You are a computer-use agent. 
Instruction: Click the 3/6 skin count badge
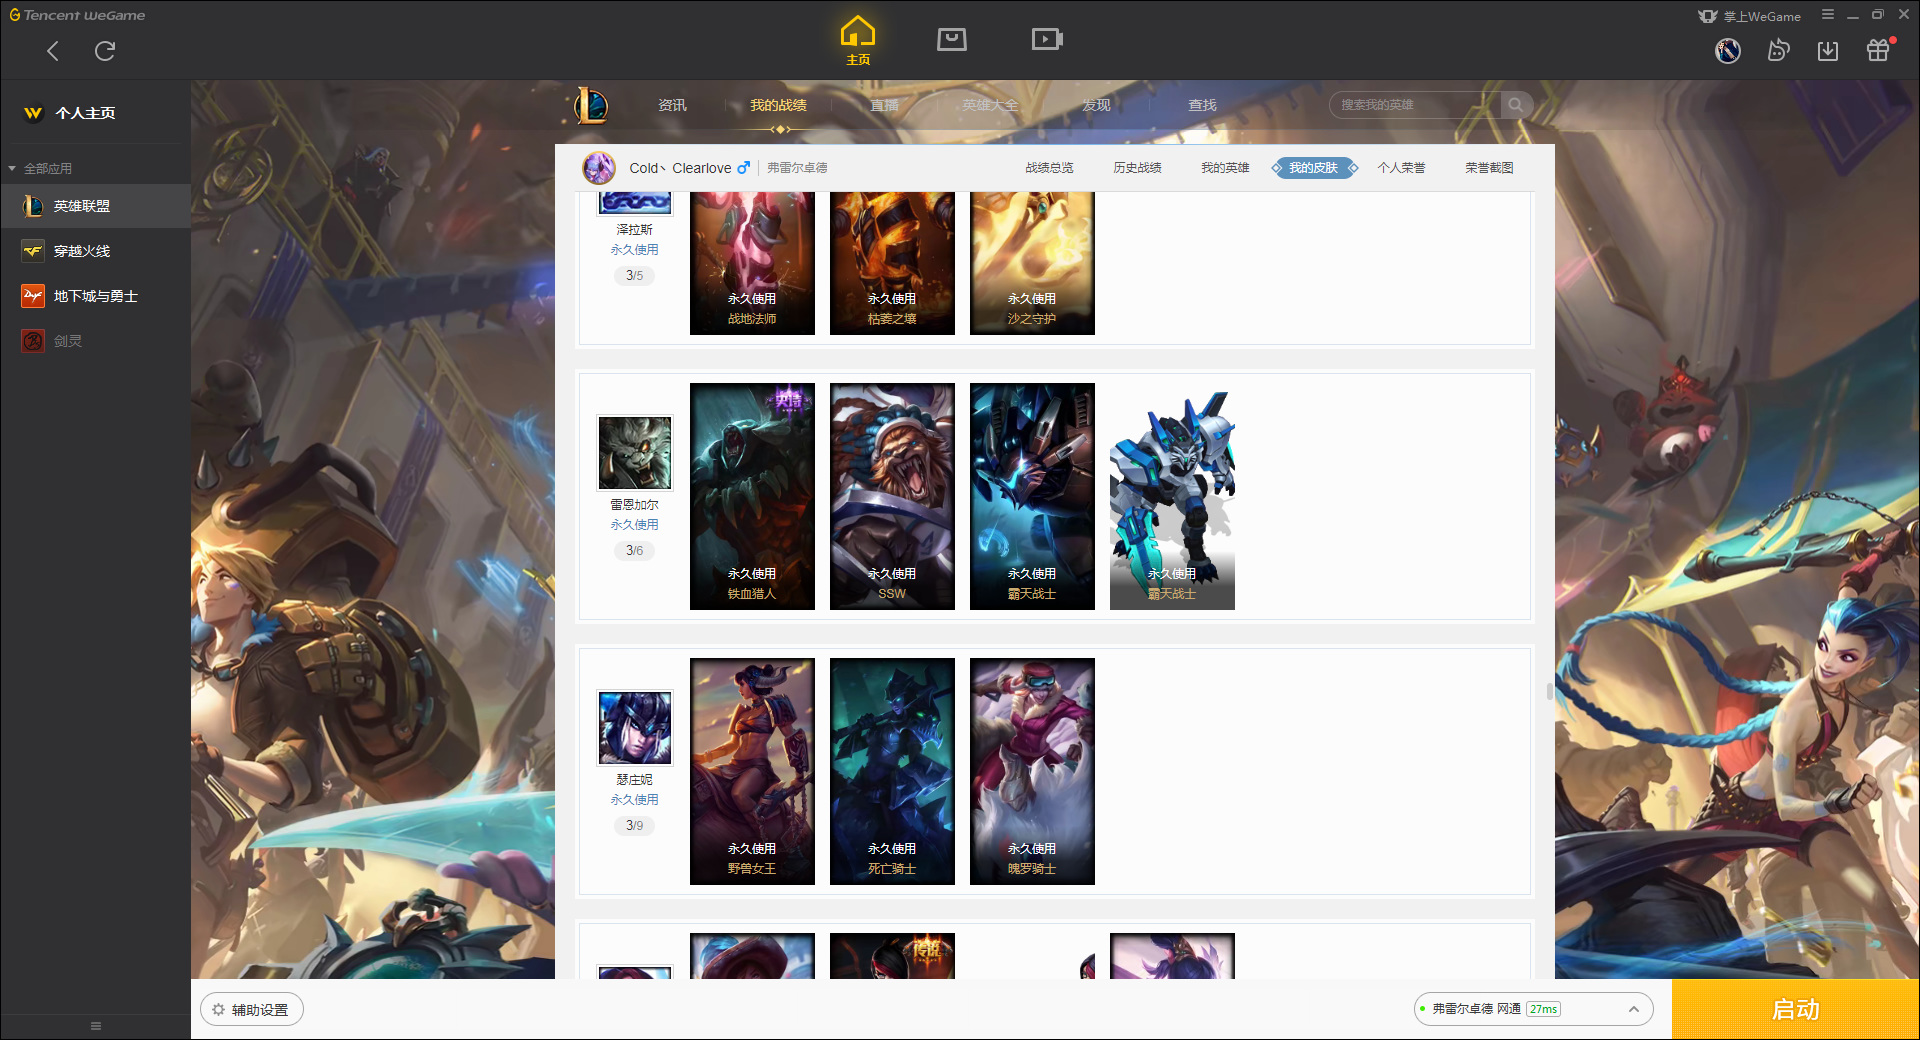pos(635,551)
